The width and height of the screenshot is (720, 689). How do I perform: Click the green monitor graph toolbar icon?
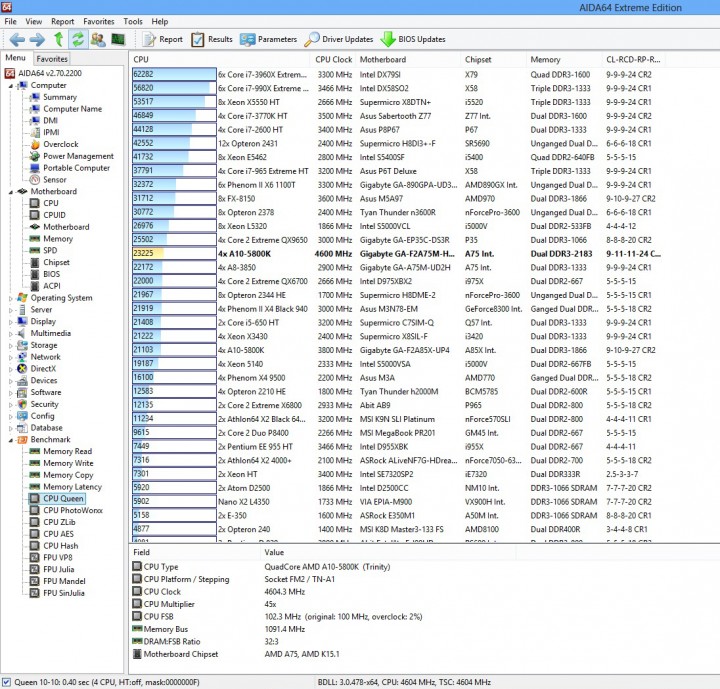[118, 40]
